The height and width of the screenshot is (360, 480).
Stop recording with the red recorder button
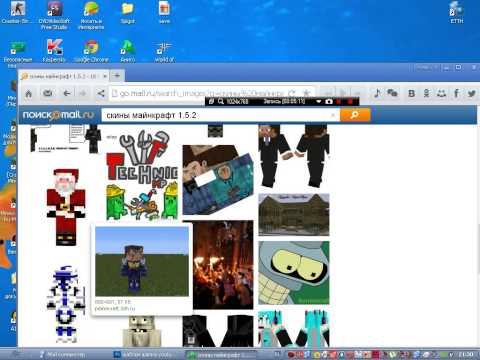[x=350, y=101]
